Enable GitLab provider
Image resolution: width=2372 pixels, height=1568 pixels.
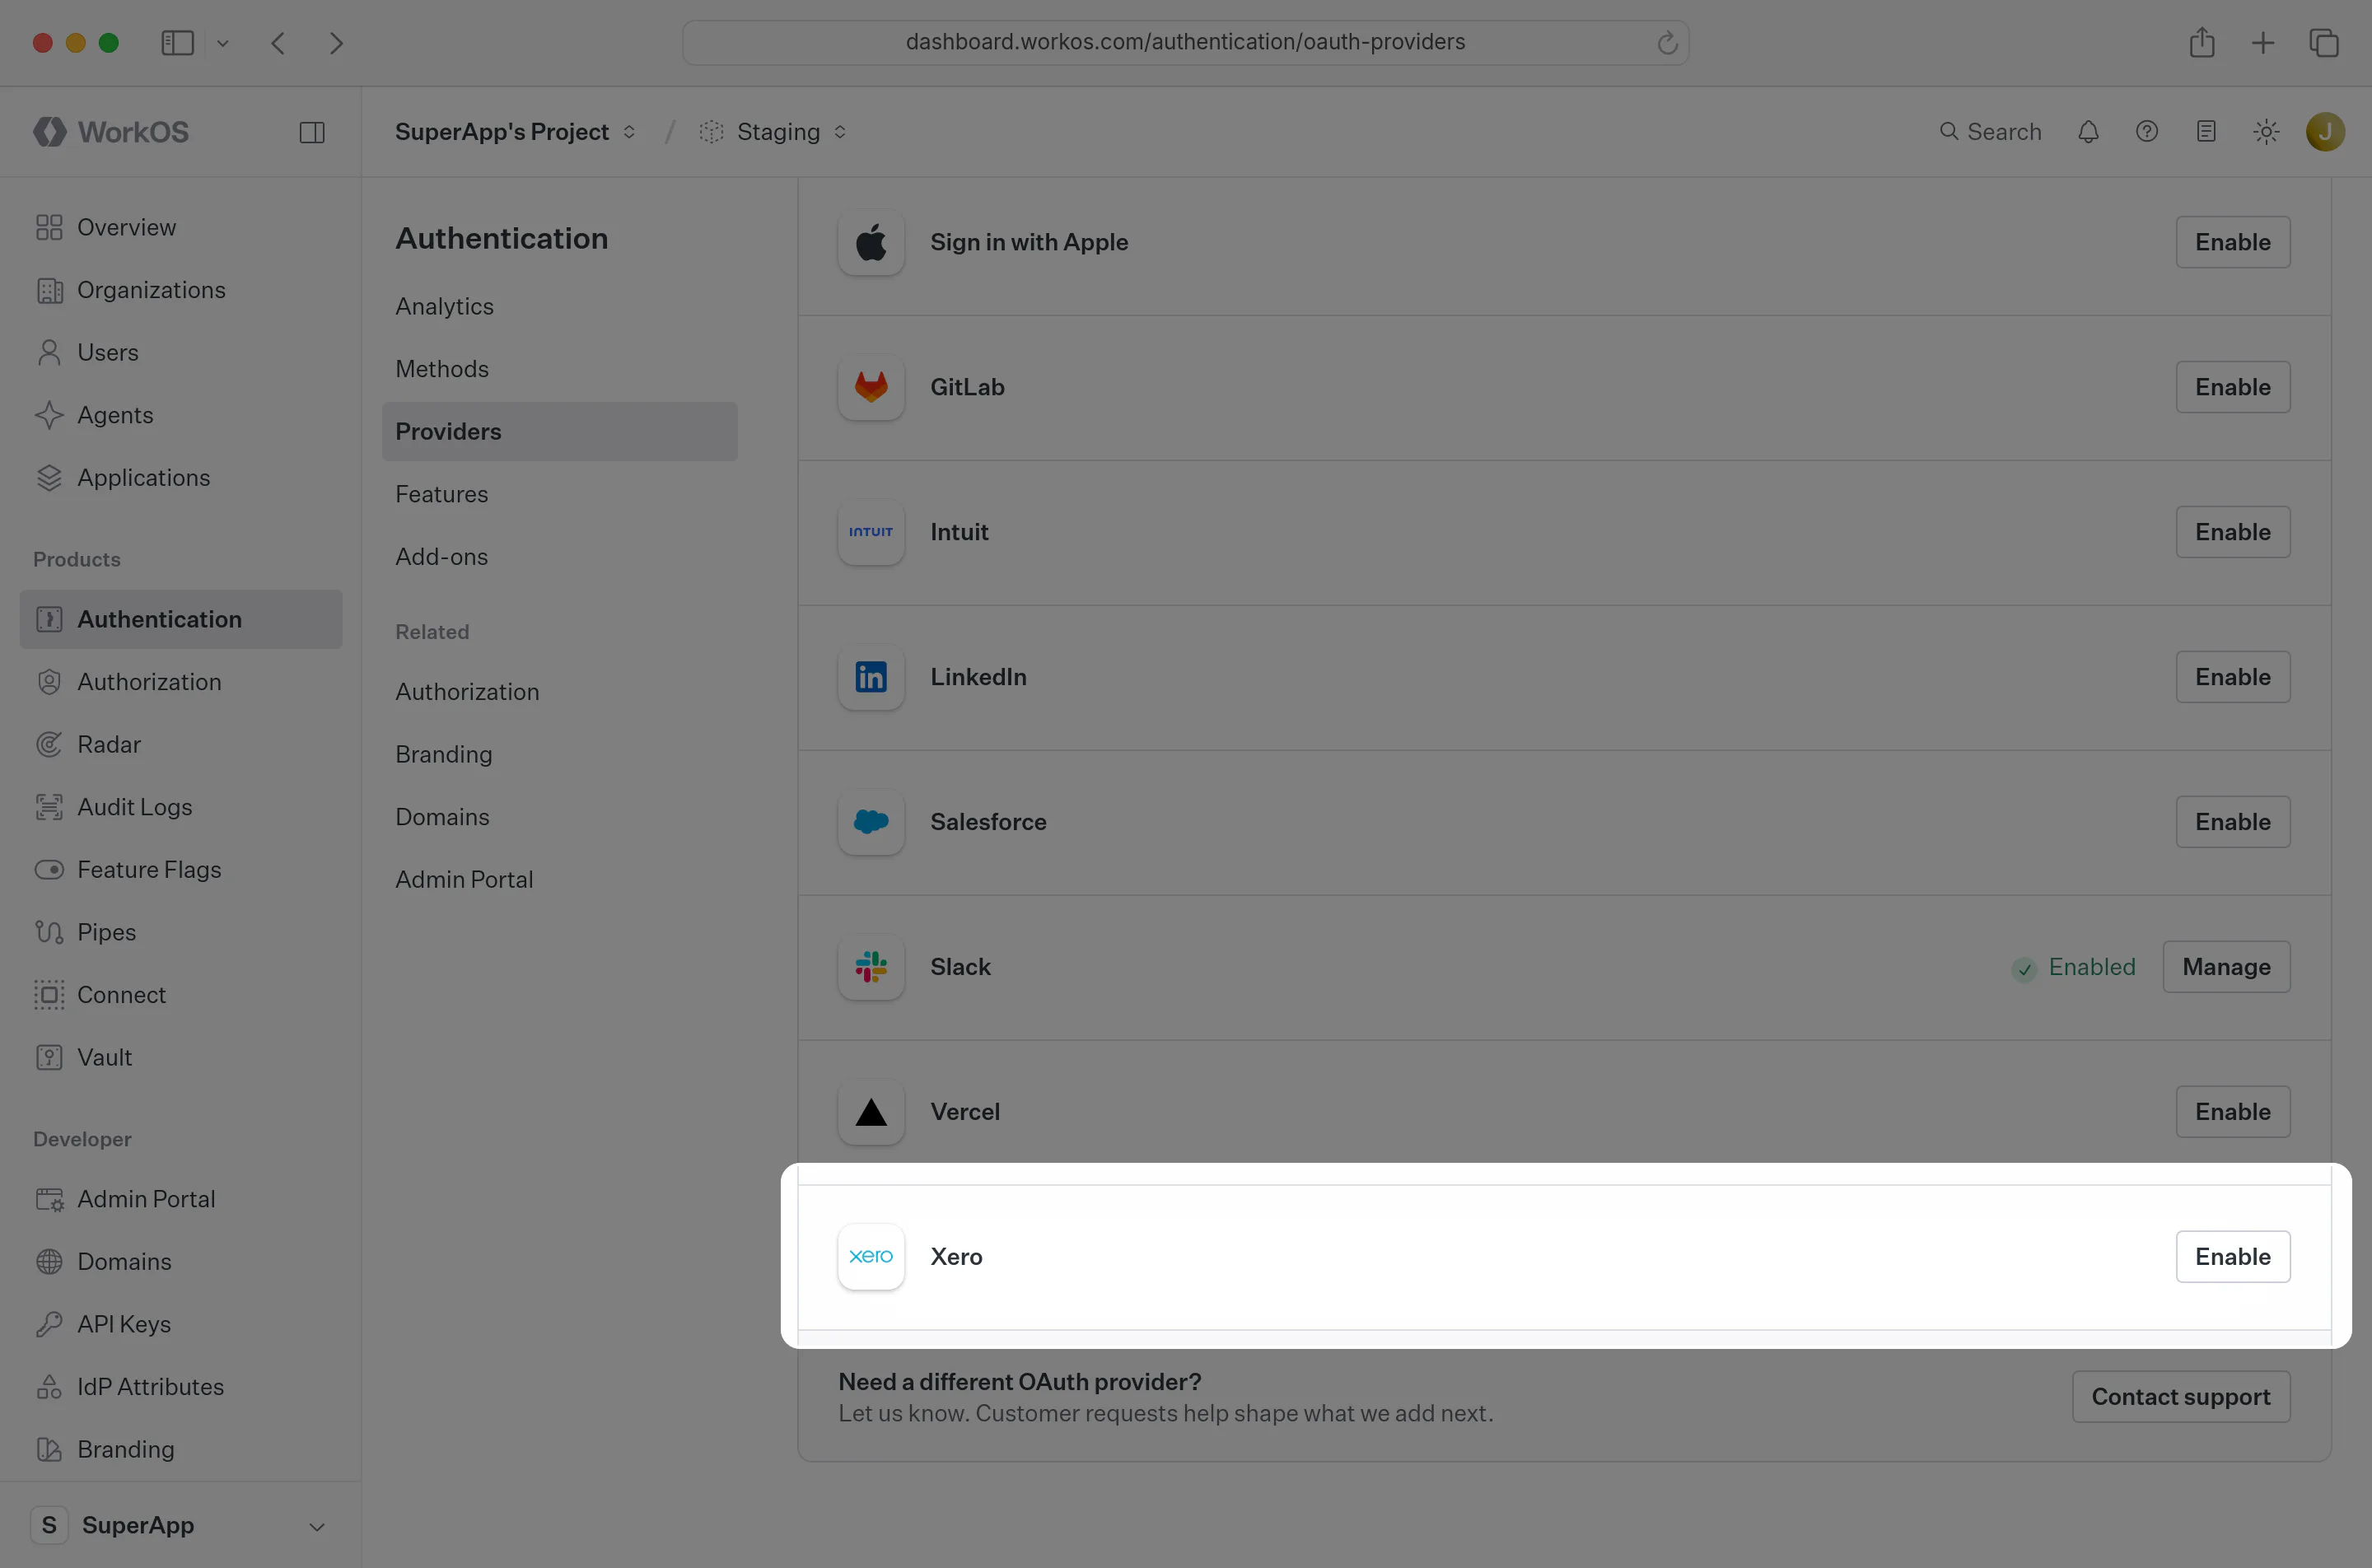tap(2232, 387)
